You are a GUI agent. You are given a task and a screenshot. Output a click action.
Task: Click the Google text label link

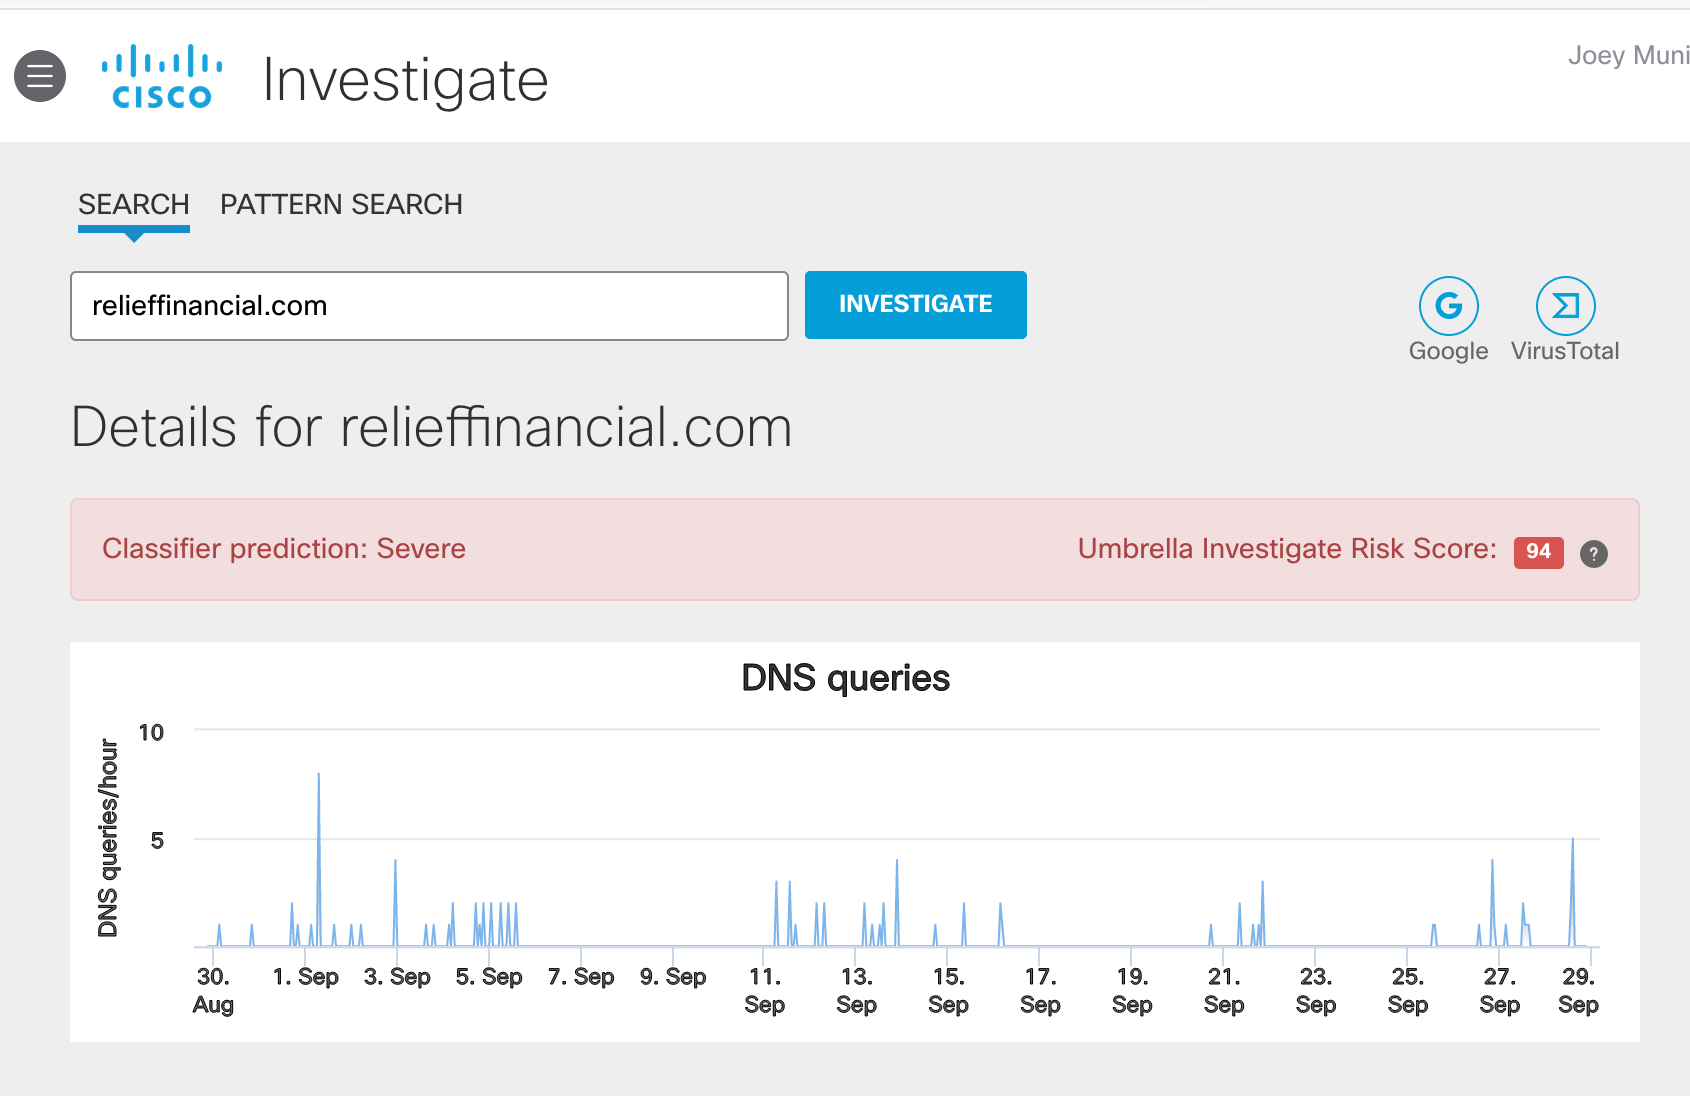(1448, 352)
